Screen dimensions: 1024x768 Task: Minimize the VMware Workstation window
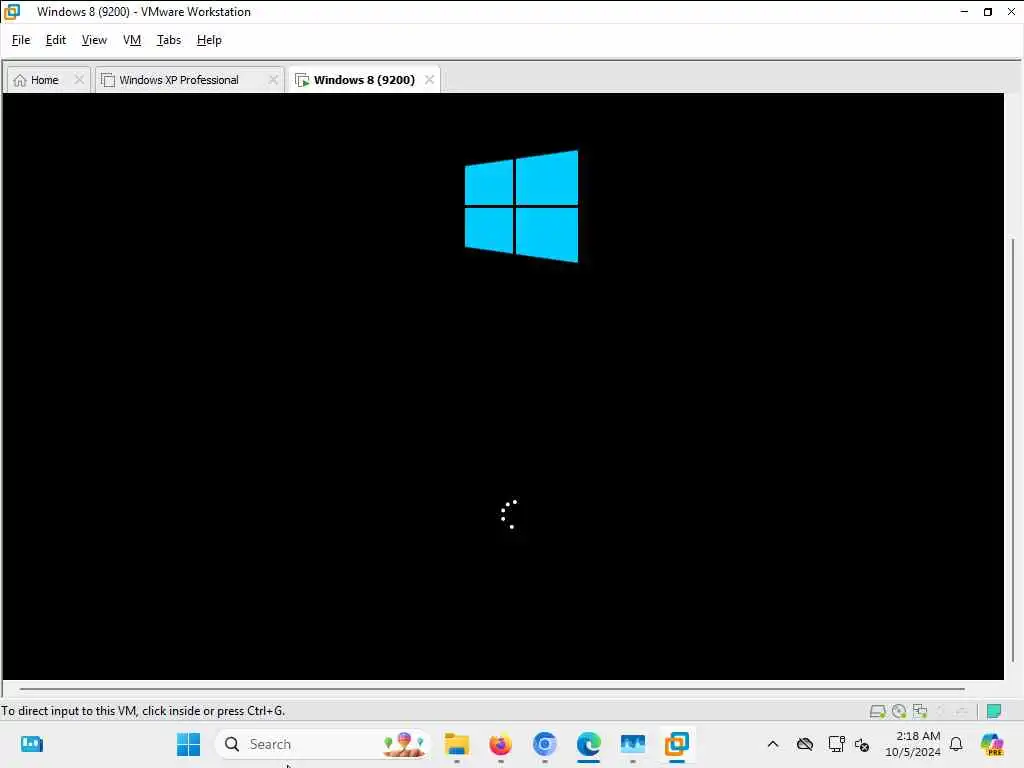point(964,12)
